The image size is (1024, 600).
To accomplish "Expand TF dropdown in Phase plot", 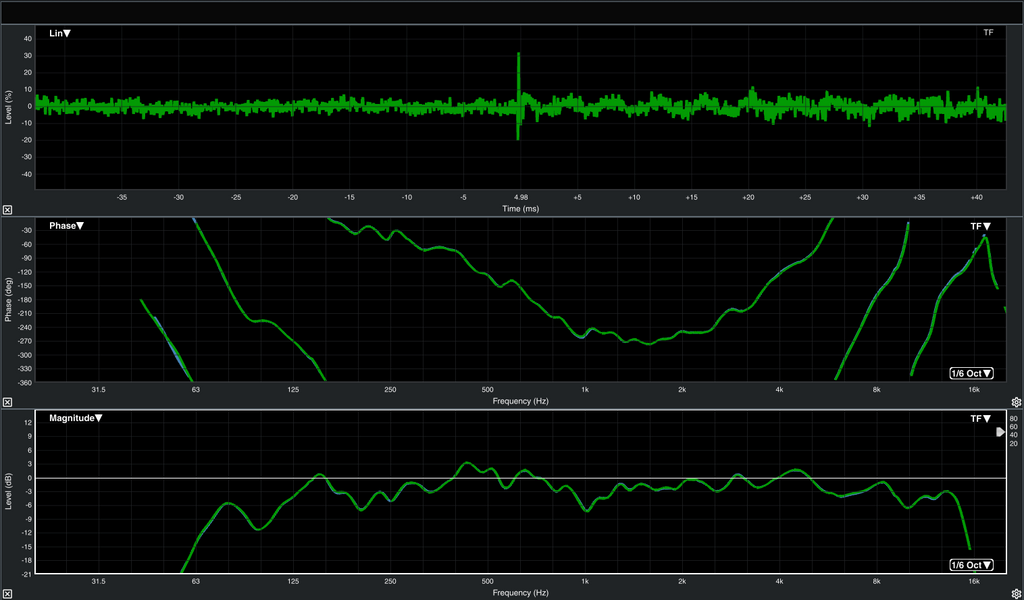I will click(980, 227).
